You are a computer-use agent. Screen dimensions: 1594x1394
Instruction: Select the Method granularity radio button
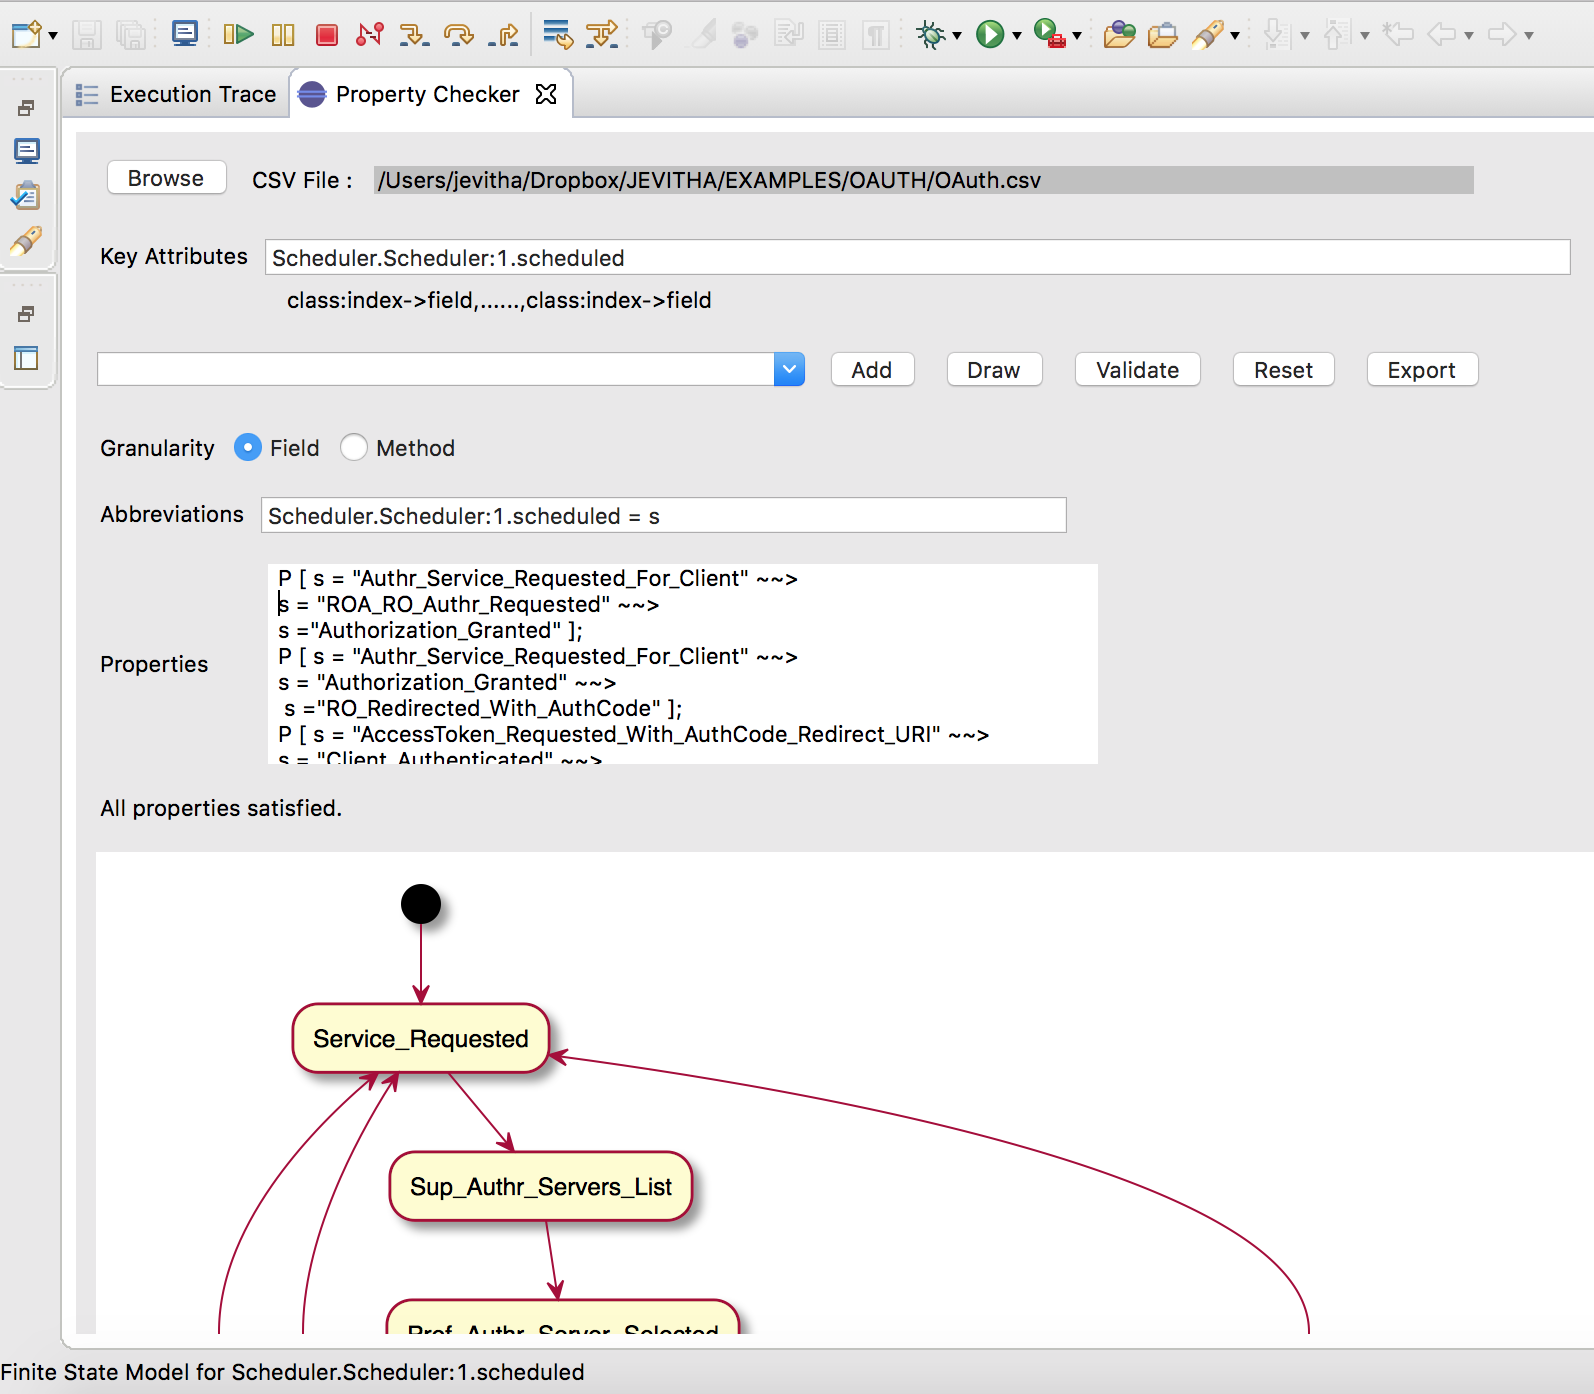pos(354,447)
